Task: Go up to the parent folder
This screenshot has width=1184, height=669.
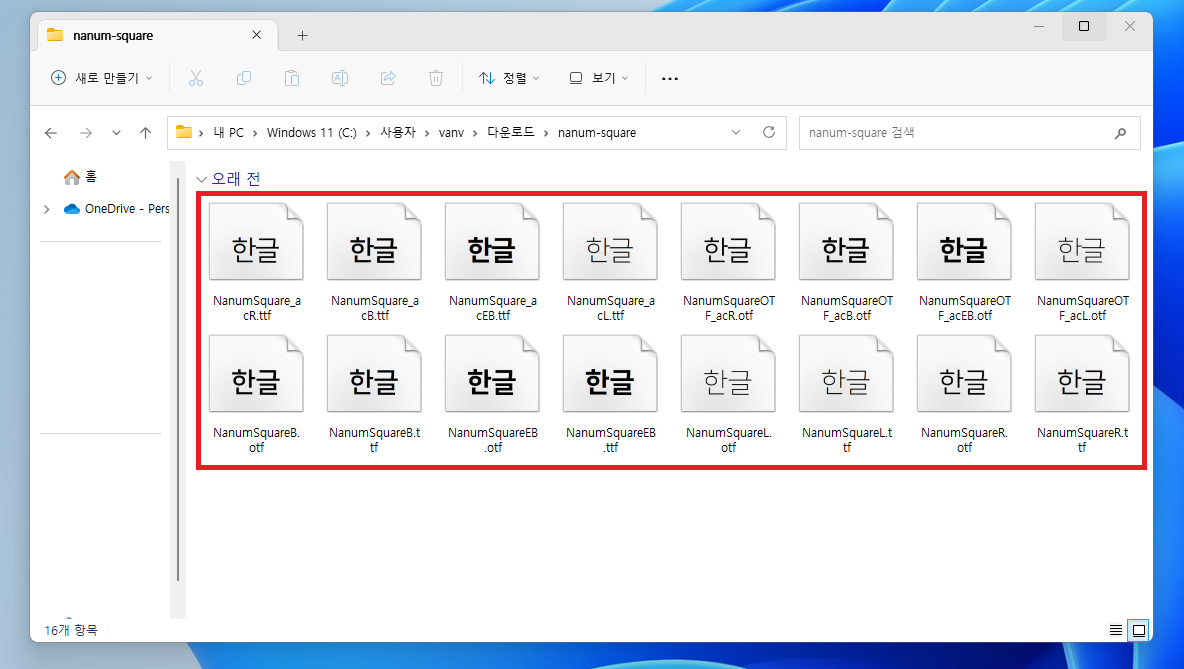Action: click(145, 132)
